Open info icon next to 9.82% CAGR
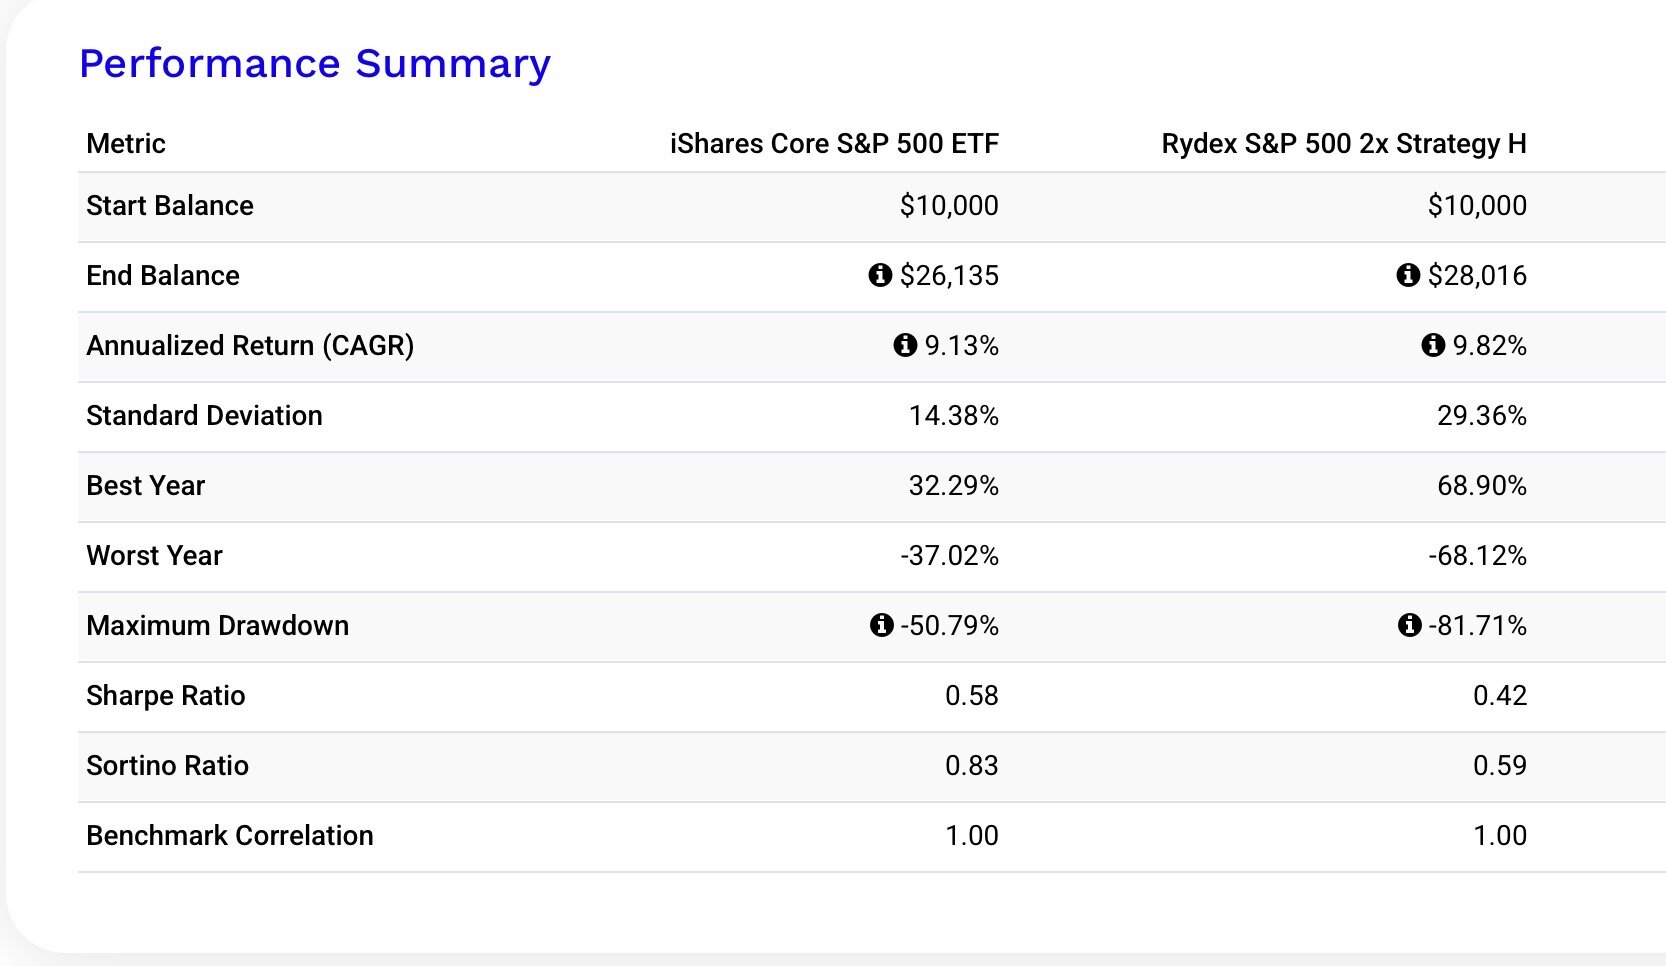The height and width of the screenshot is (966, 1666). tap(1433, 345)
